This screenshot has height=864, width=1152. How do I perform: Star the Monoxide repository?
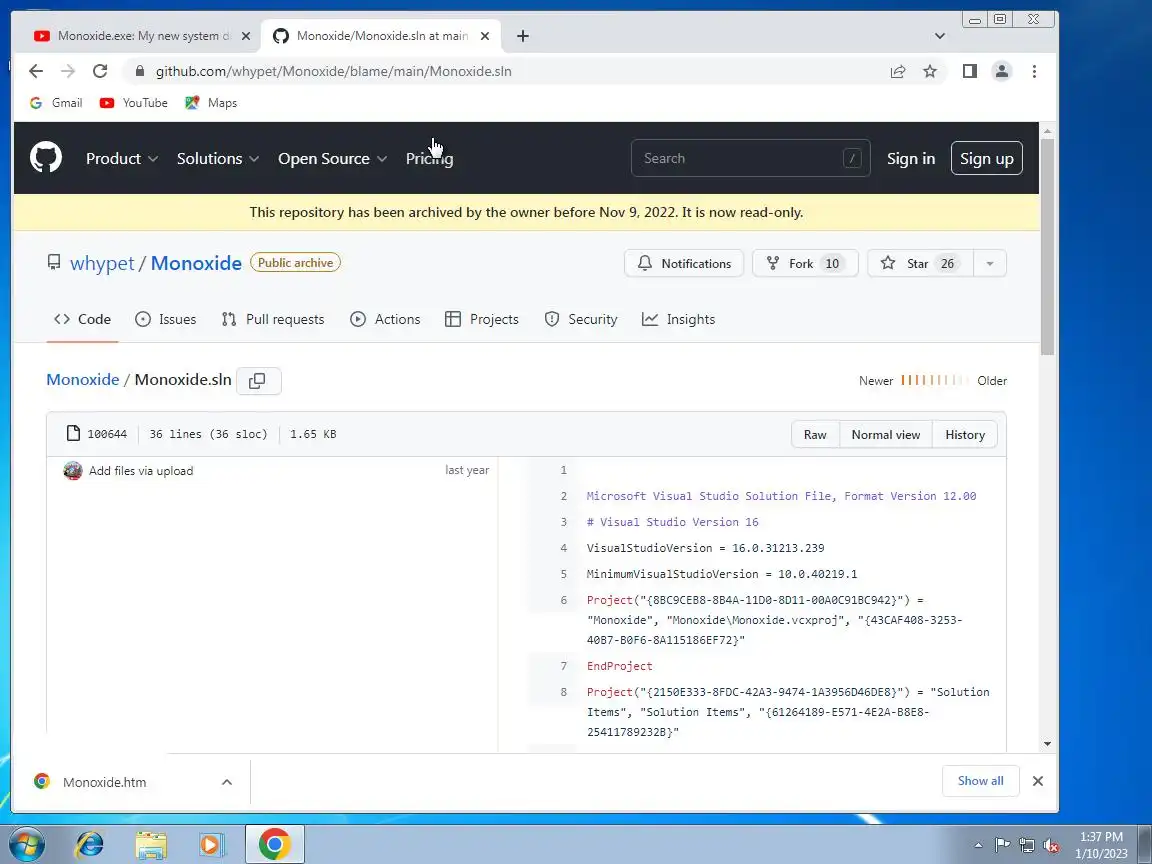coord(921,263)
